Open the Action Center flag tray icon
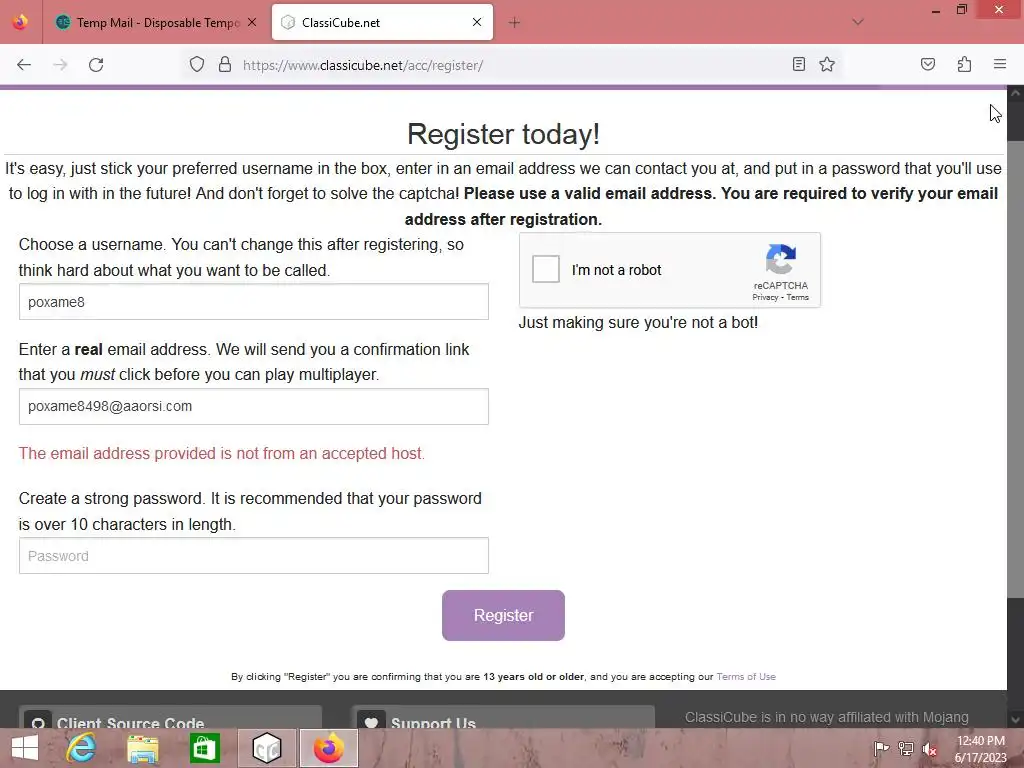1024x768 pixels. [881, 748]
